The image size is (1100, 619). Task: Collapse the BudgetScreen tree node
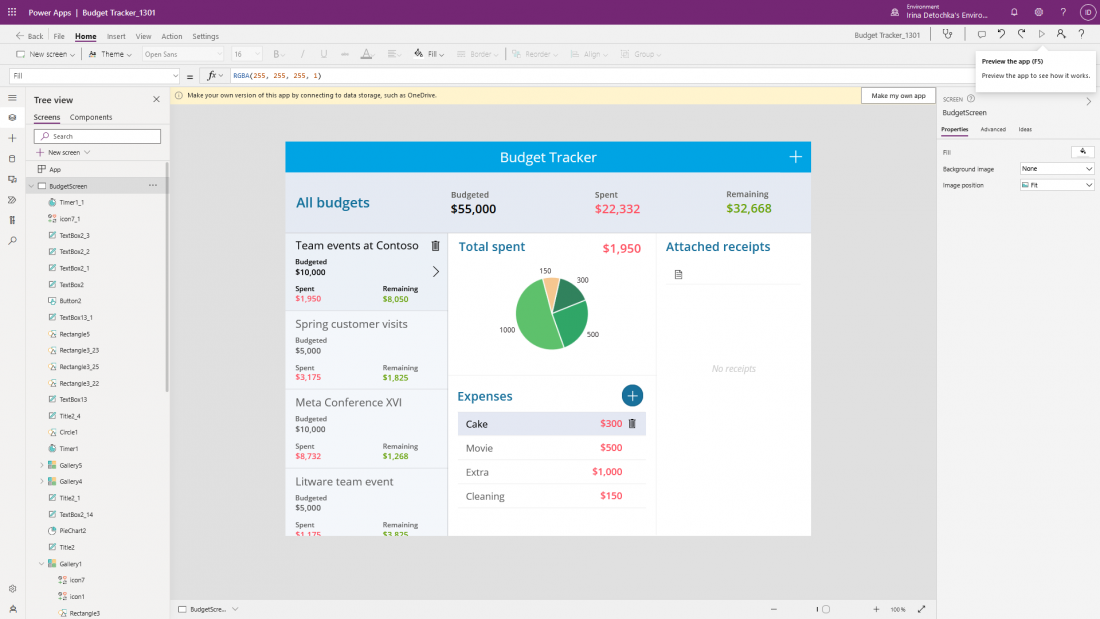coord(31,186)
